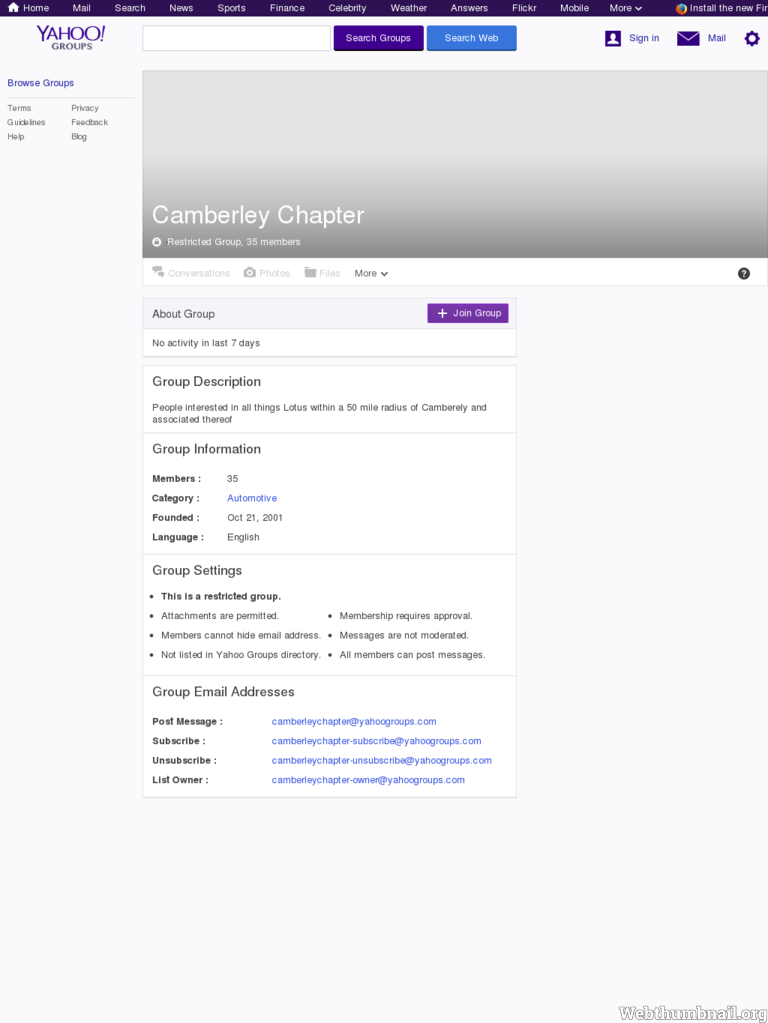Open the Automotive category link

point(252,498)
